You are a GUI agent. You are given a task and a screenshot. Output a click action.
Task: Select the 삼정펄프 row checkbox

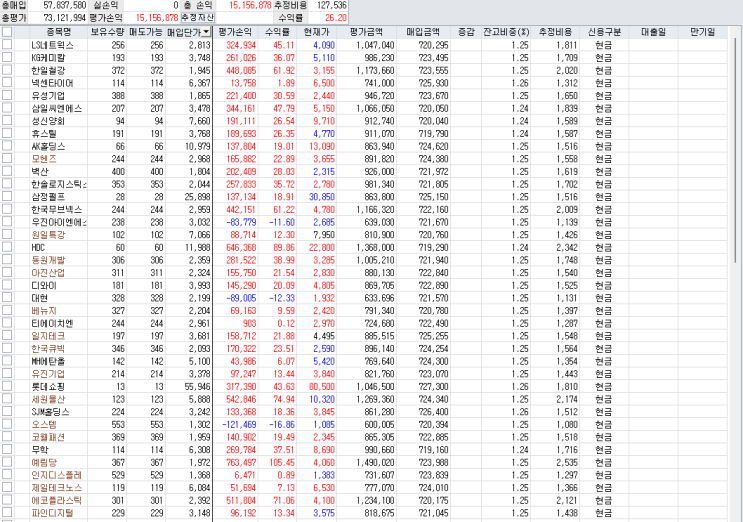[7, 196]
